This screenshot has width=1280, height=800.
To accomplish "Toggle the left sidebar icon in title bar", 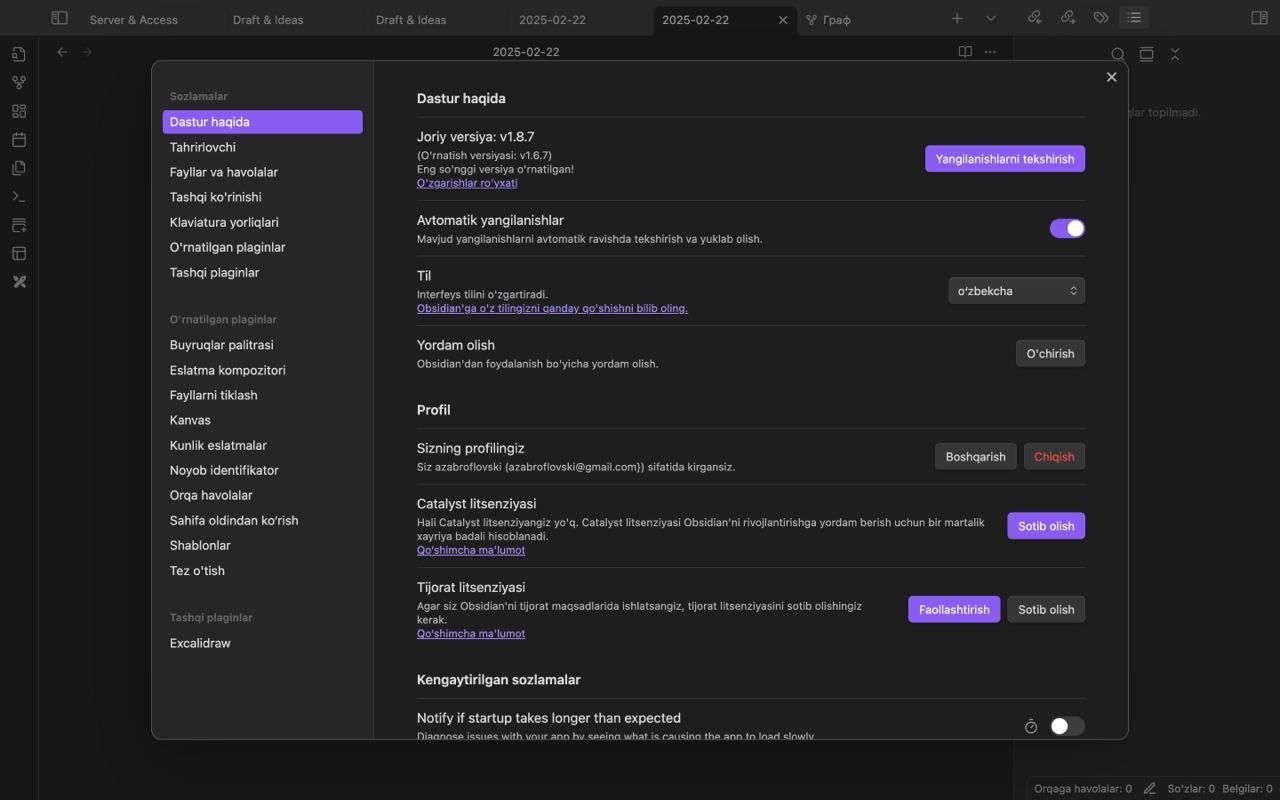I will [60, 18].
